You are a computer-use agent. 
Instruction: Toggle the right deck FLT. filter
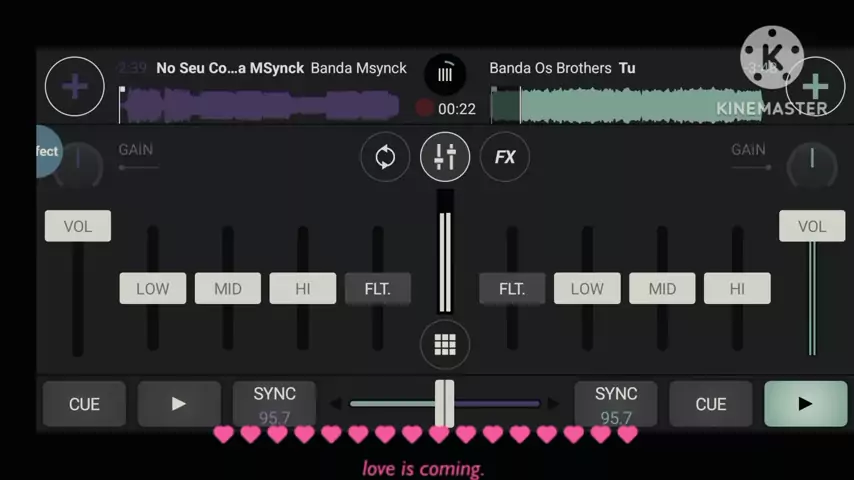coord(512,289)
